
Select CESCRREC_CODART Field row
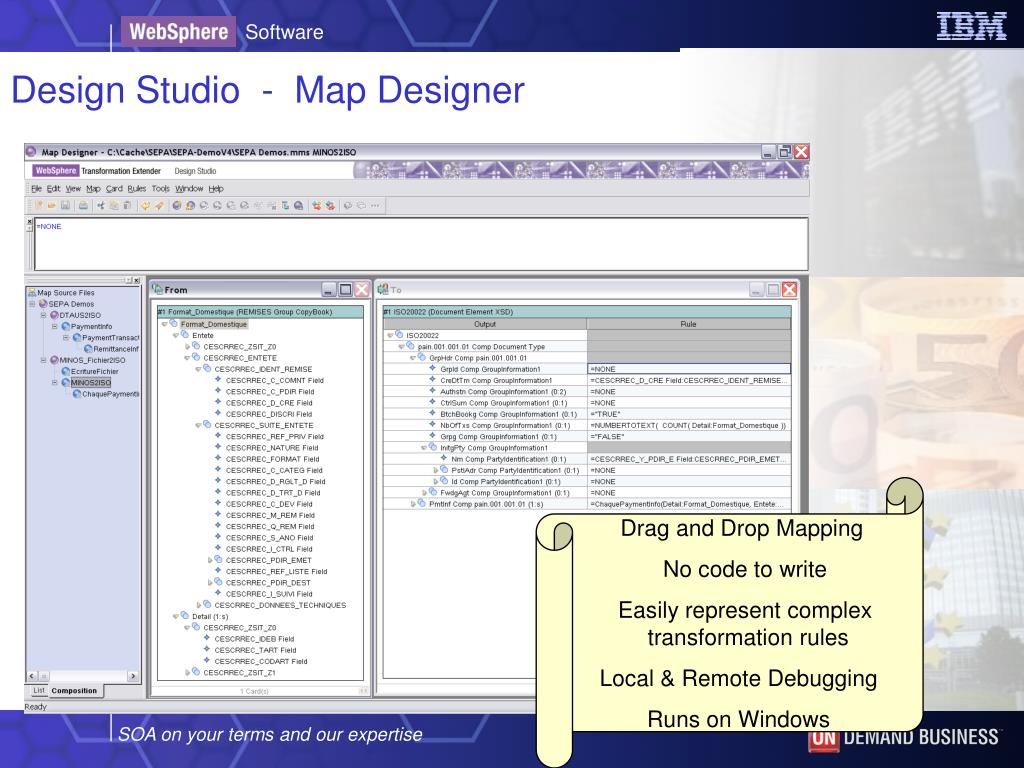coord(261,662)
